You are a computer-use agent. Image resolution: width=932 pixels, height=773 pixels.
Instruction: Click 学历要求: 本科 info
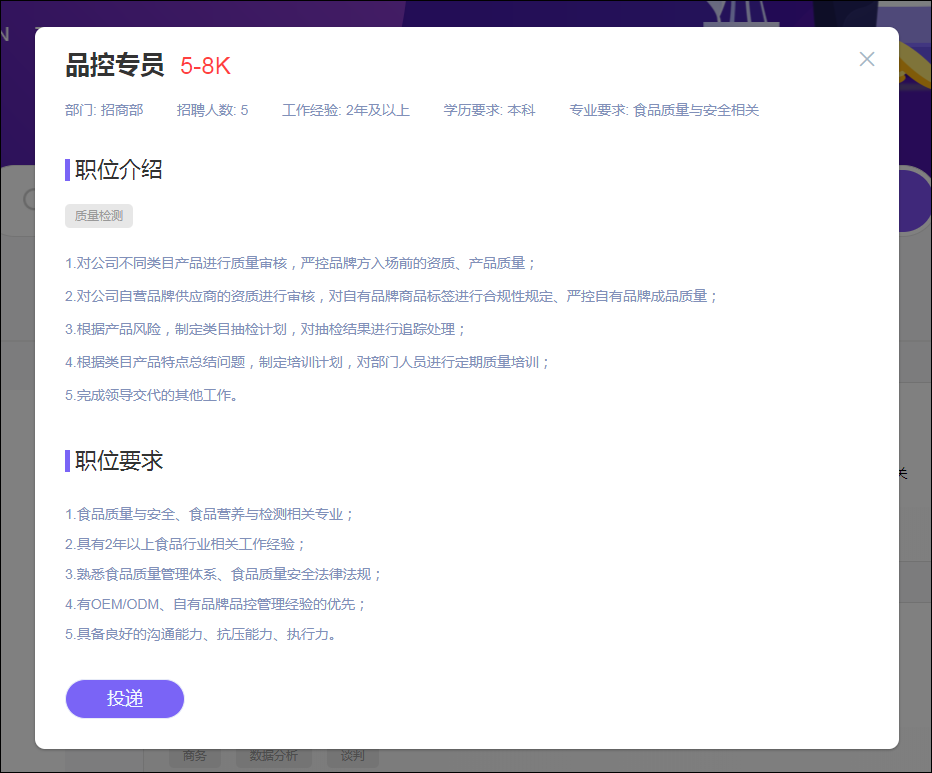pyautogui.click(x=489, y=110)
